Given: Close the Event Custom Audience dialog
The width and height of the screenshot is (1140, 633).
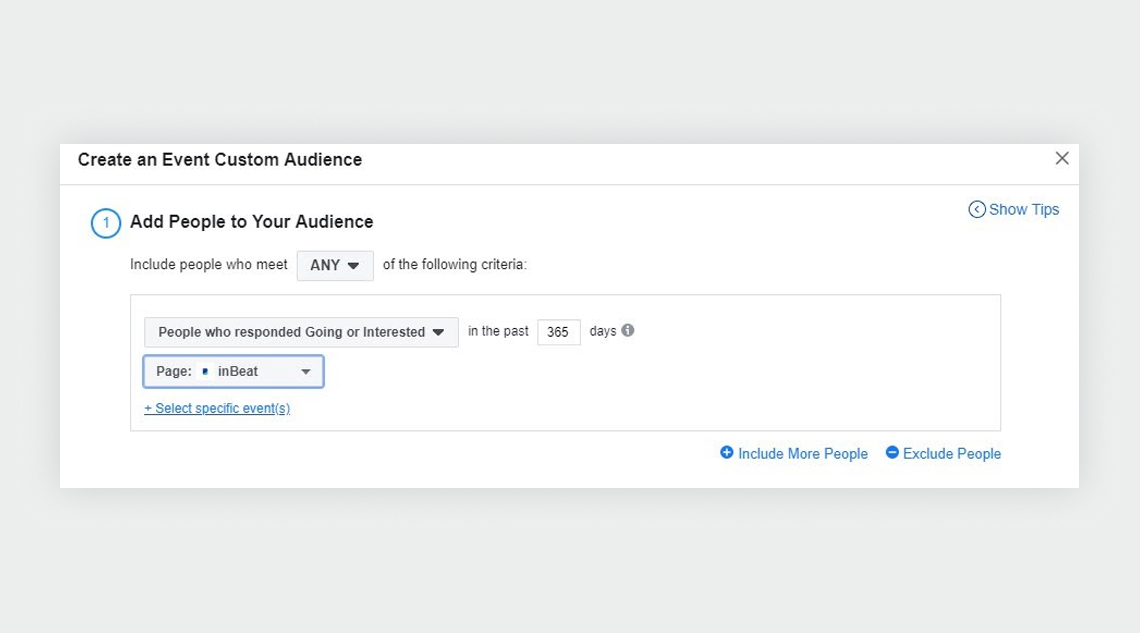Looking at the screenshot, I should tap(1062, 158).
